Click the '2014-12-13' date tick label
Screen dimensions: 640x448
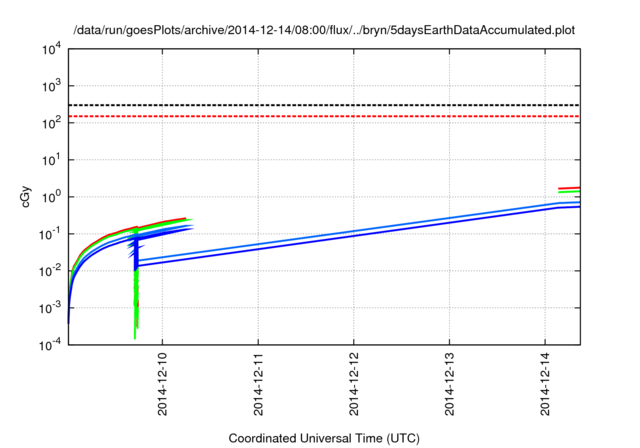click(449, 384)
